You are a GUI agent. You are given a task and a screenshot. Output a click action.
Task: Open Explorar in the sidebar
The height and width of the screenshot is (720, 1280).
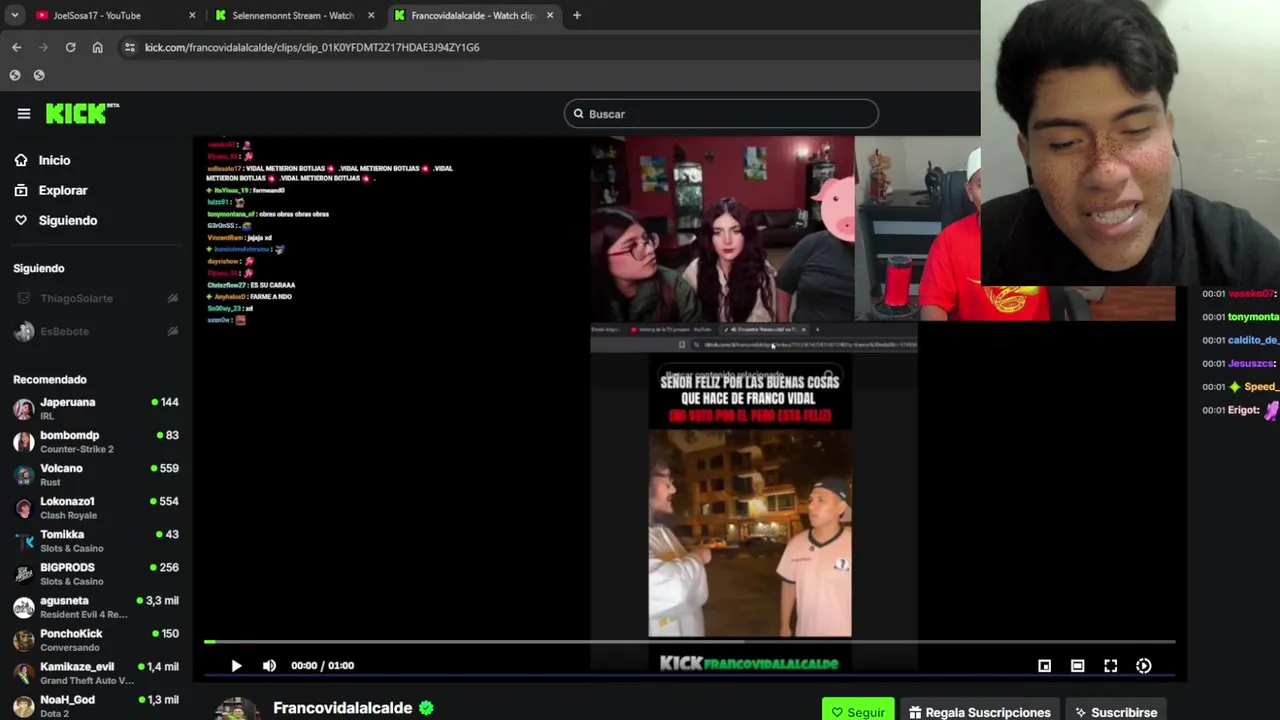(63, 190)
